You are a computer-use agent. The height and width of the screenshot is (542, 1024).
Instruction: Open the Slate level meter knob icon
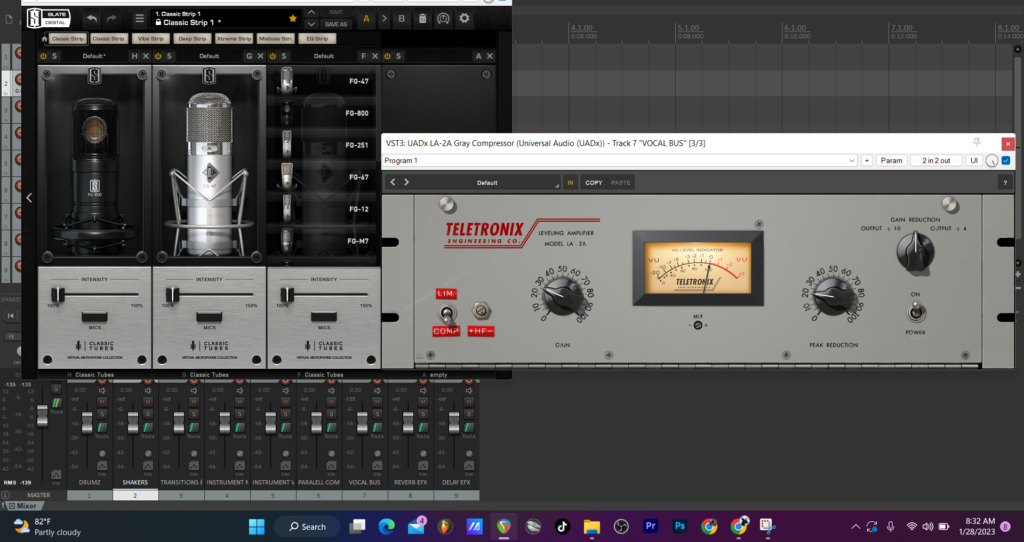[x=443, y=18]
